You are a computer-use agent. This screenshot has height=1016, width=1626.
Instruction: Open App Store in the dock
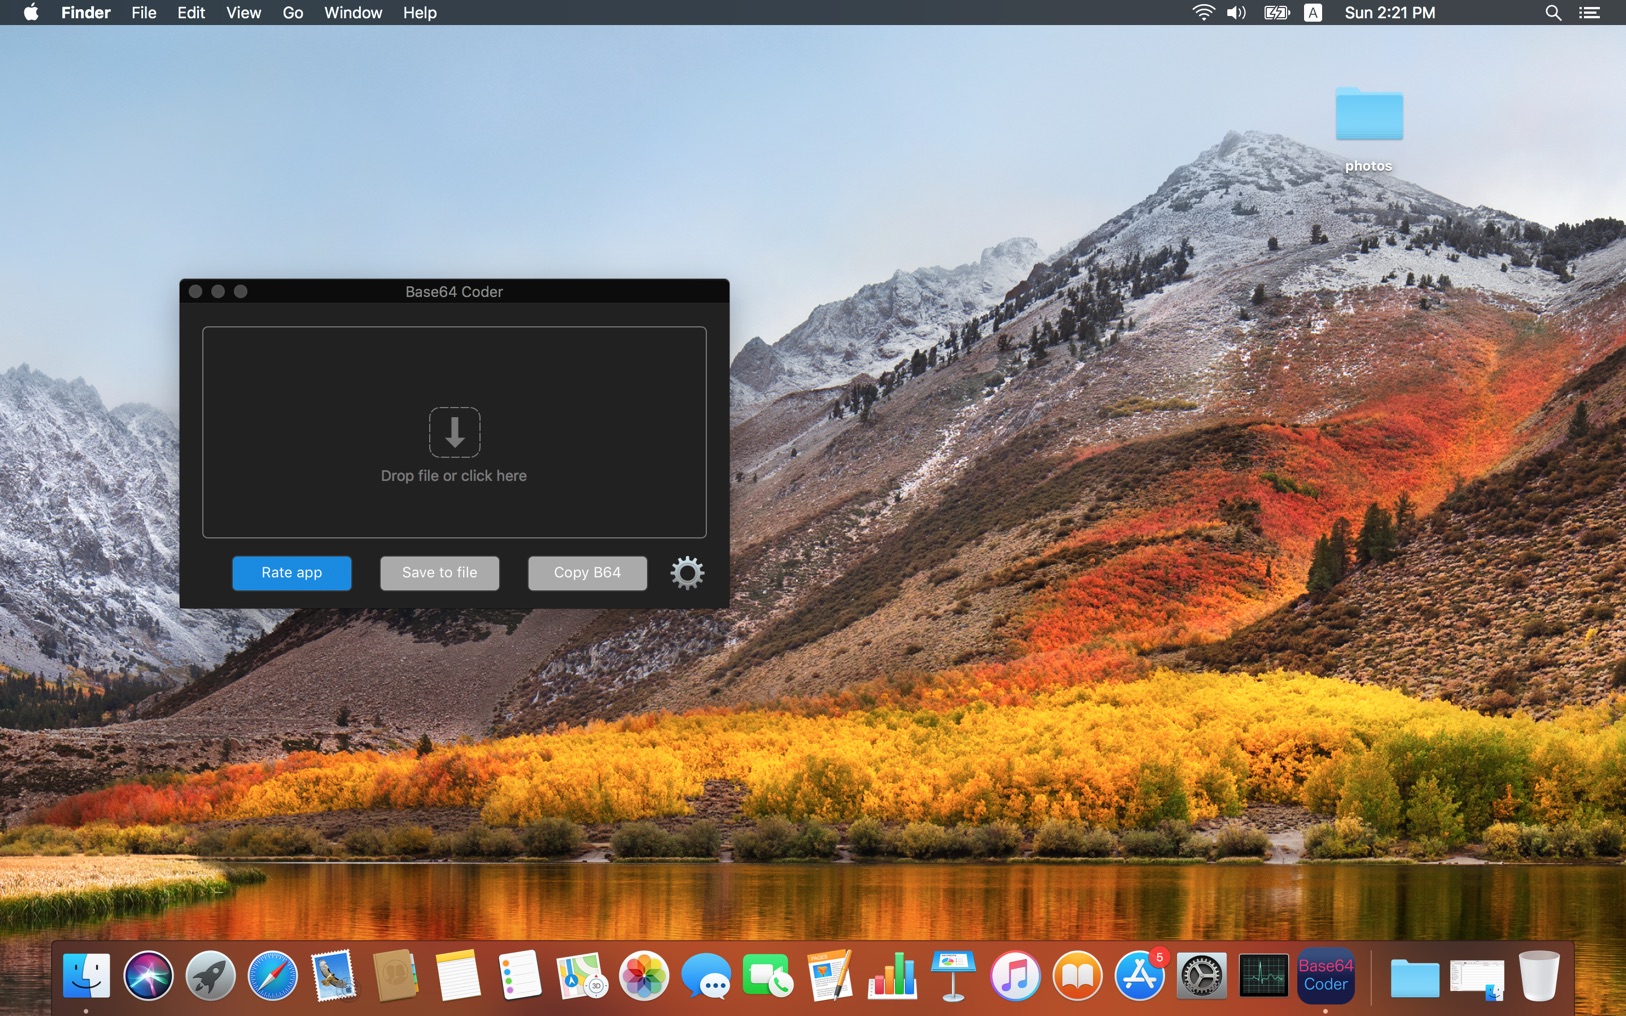(1139, 976)
